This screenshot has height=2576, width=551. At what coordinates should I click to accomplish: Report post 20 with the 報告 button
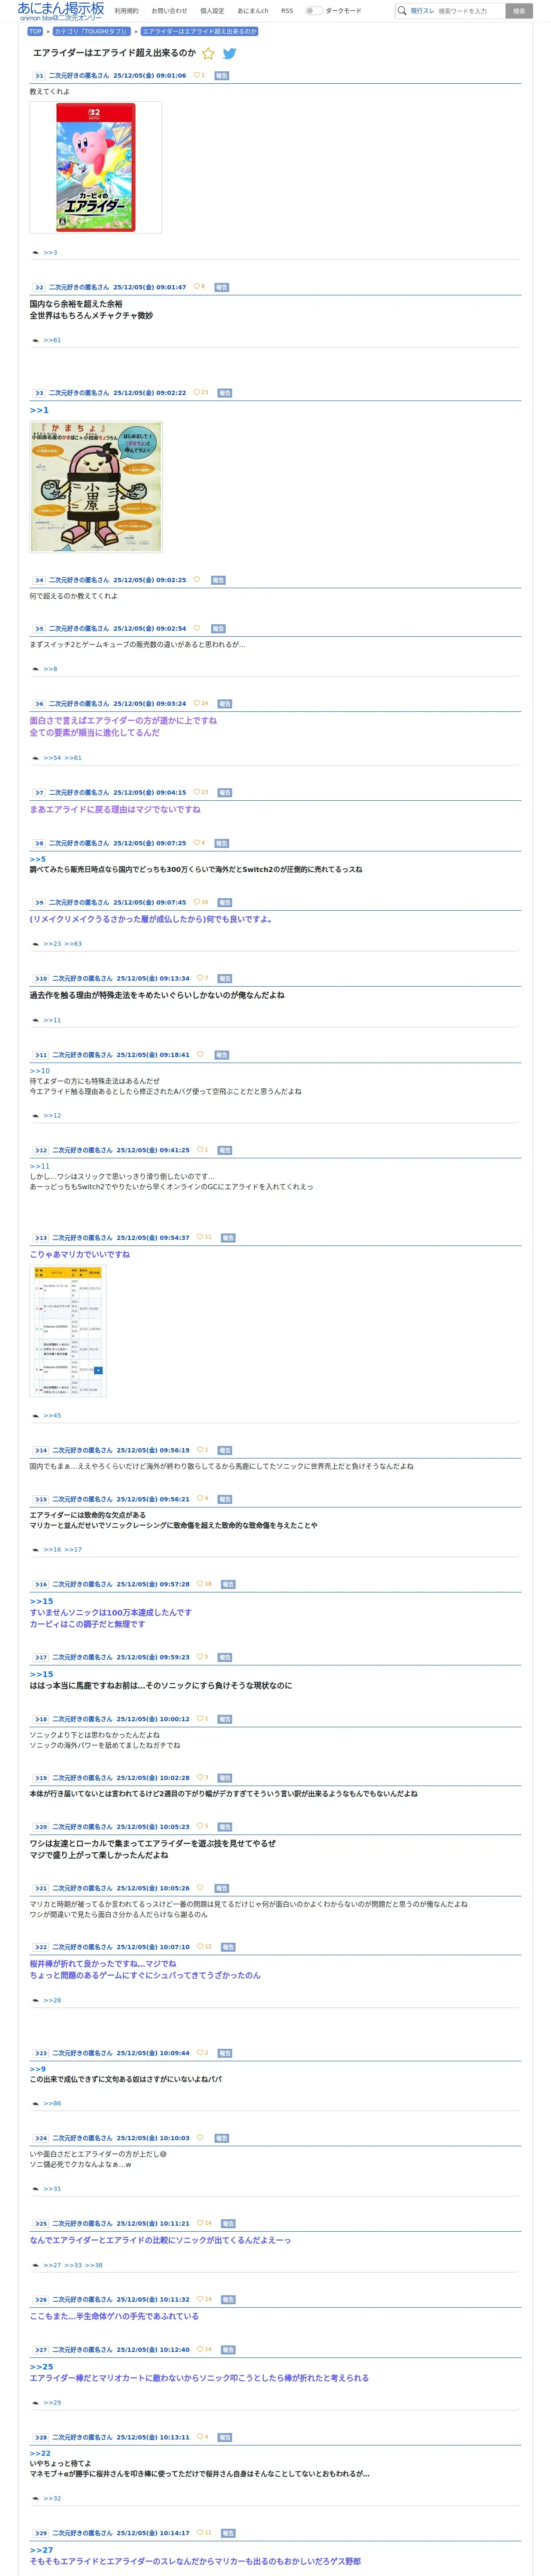[225, 1827]
